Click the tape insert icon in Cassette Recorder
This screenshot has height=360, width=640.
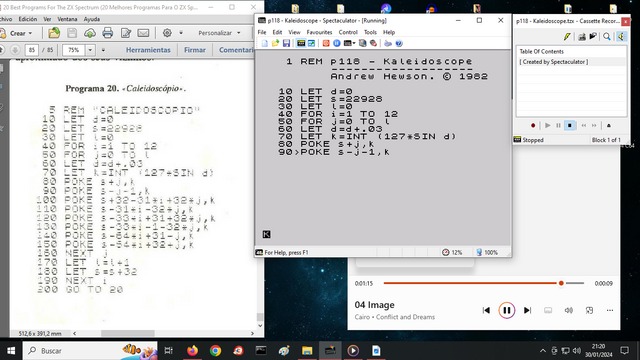click(582, 37)
